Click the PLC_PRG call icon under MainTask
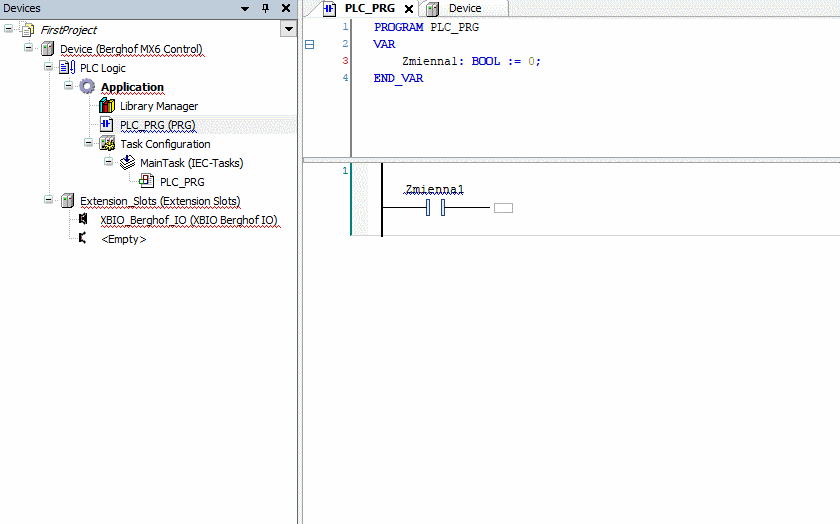This screenshot has height=524, width=840. click(x=147, y=181)
